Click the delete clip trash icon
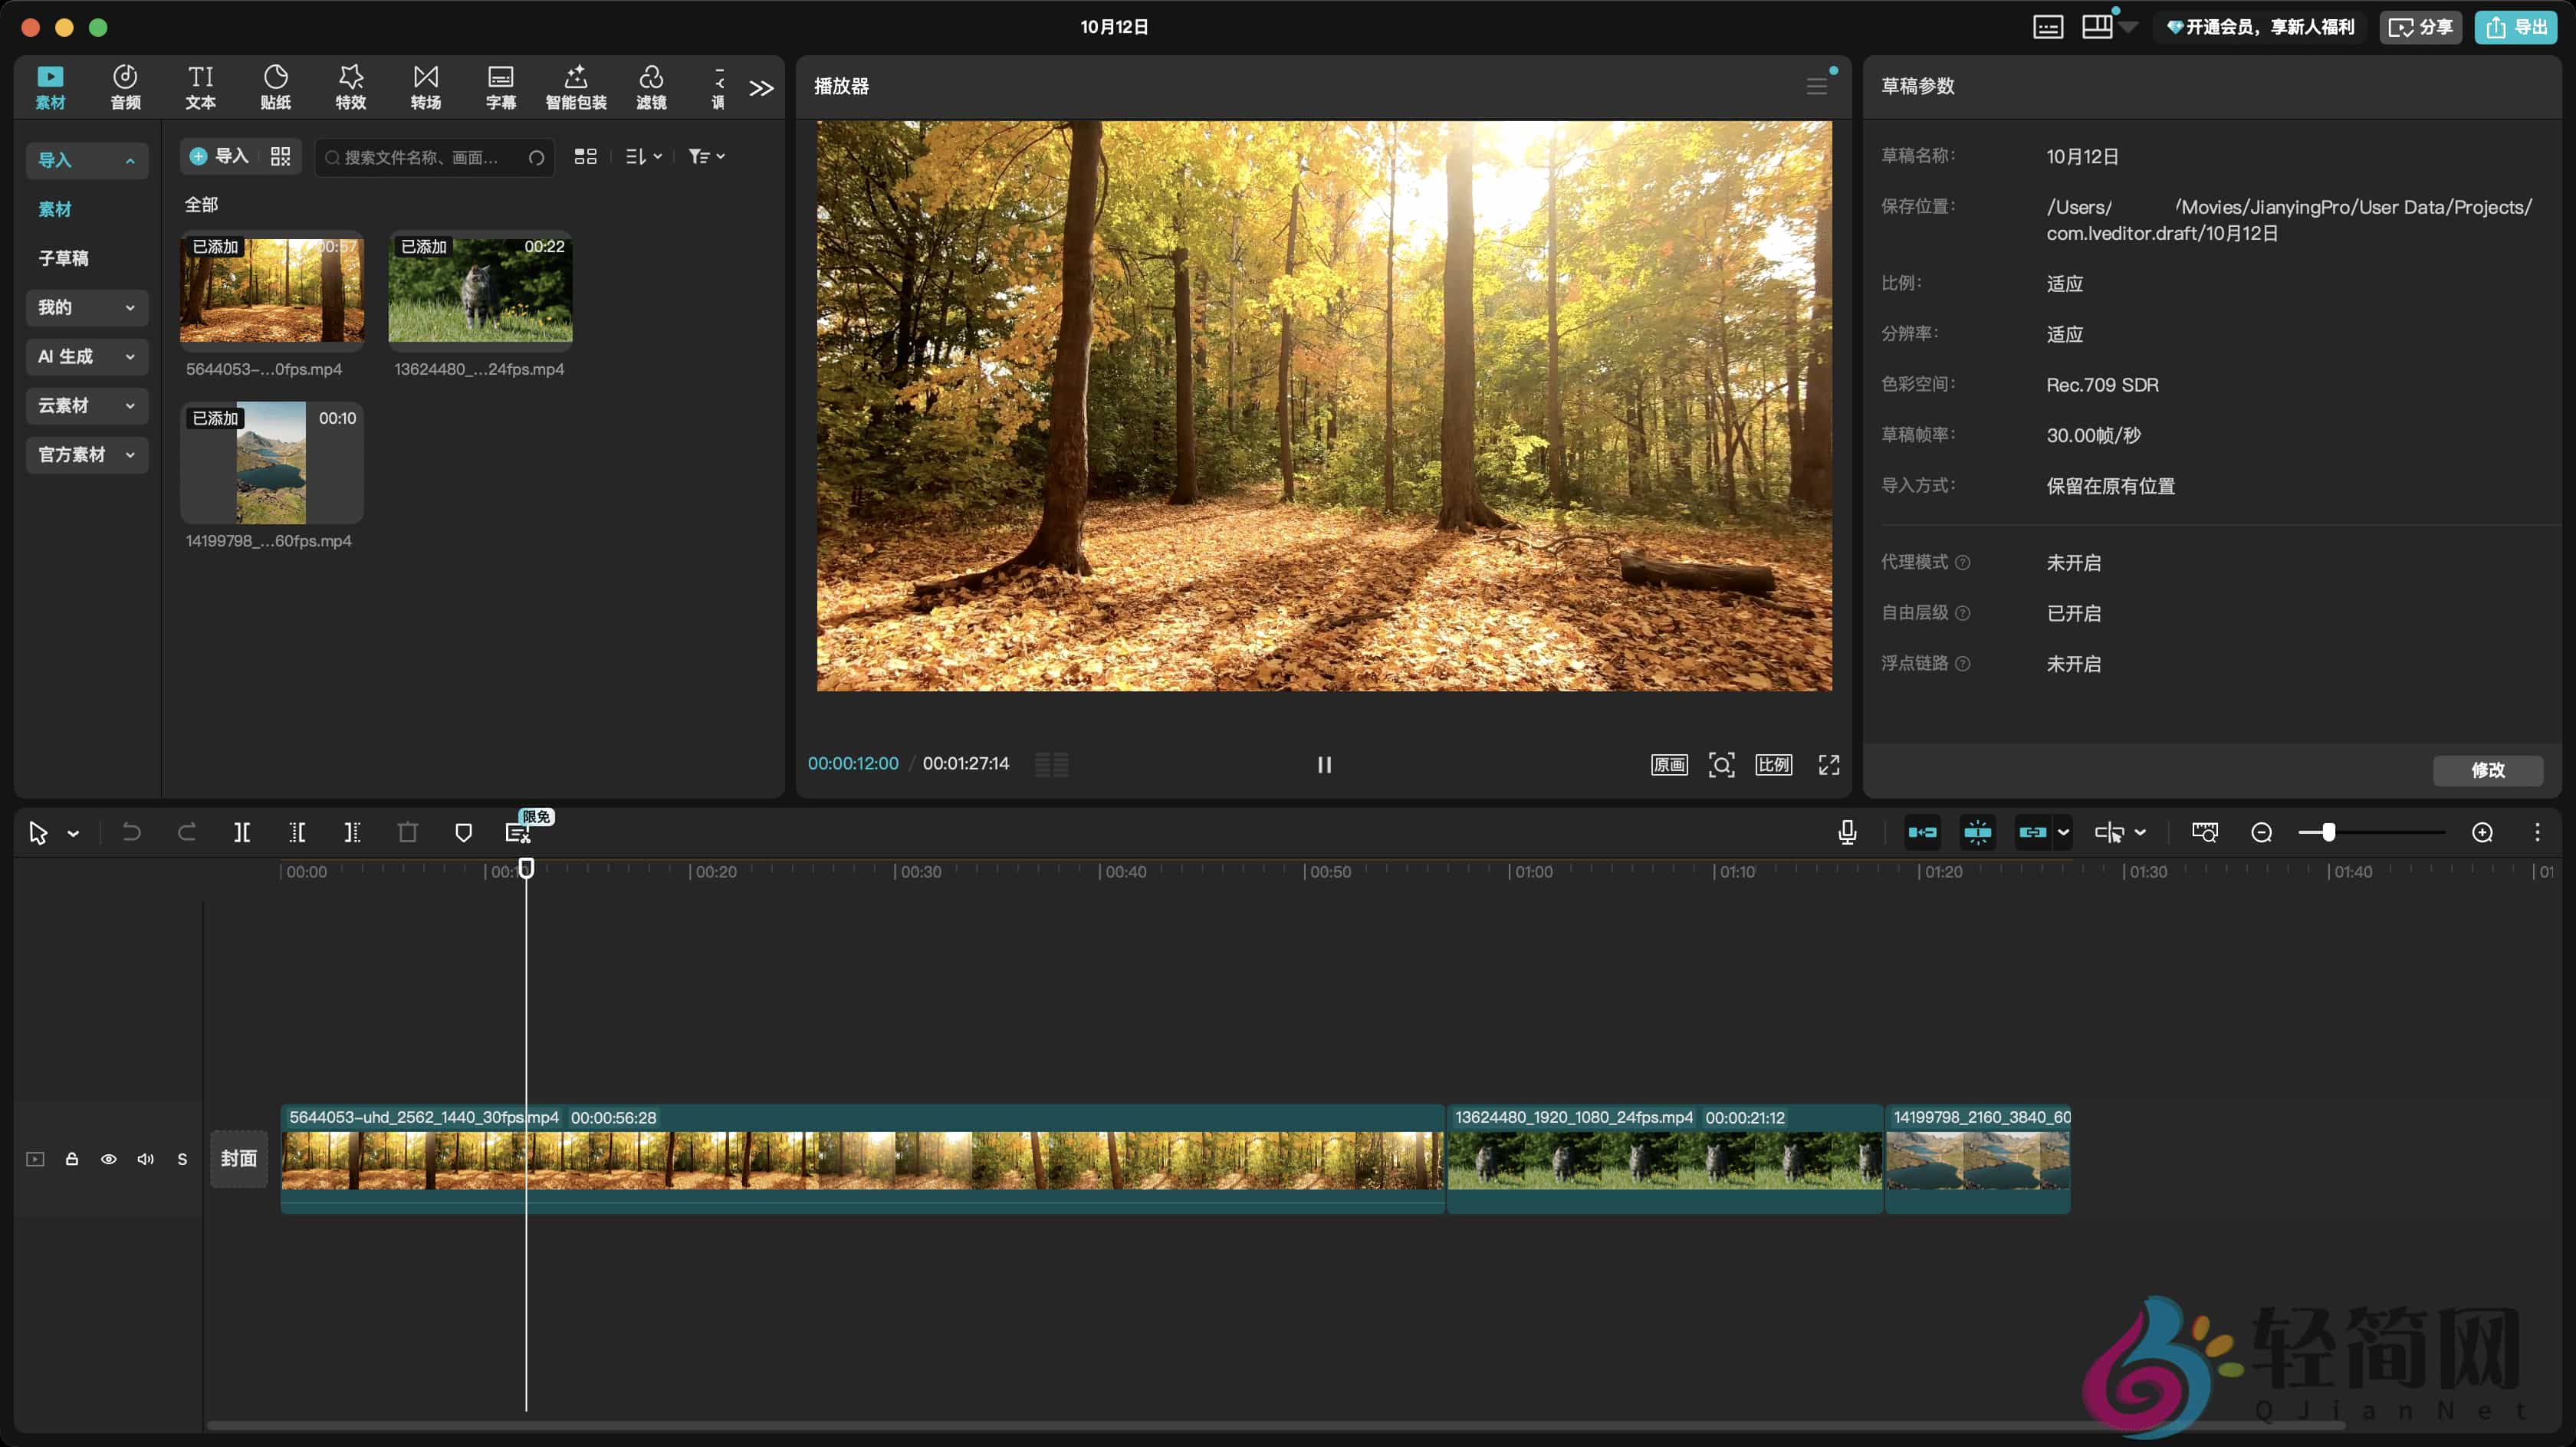The width and height of the screenshot is (2576, 1447). (407, 832)
